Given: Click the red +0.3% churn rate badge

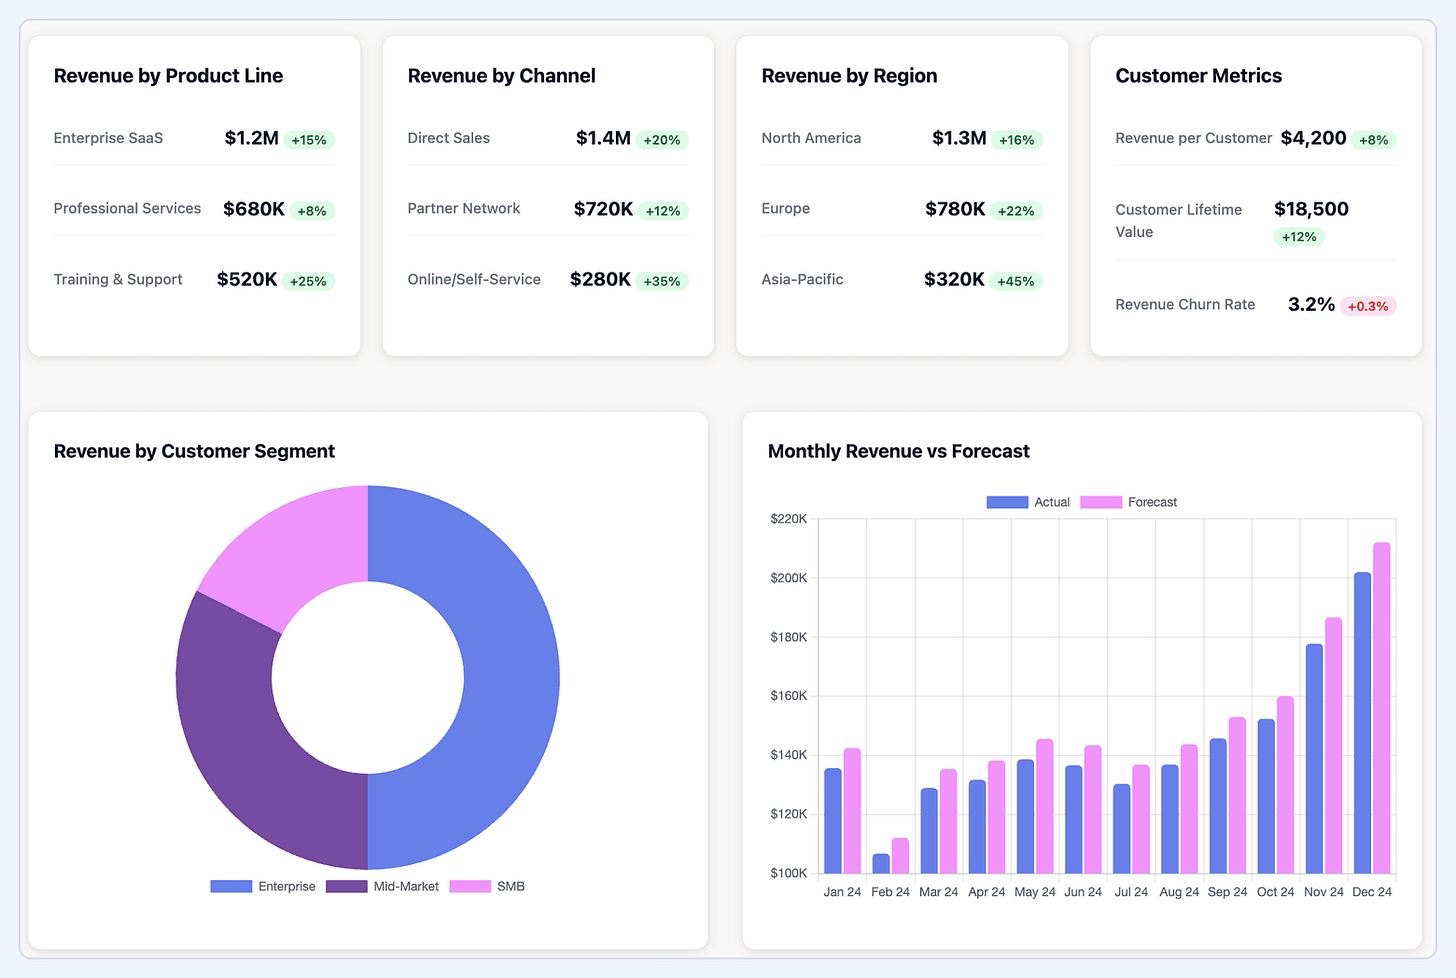Looking at the screenshot, I should point(1367,306).
